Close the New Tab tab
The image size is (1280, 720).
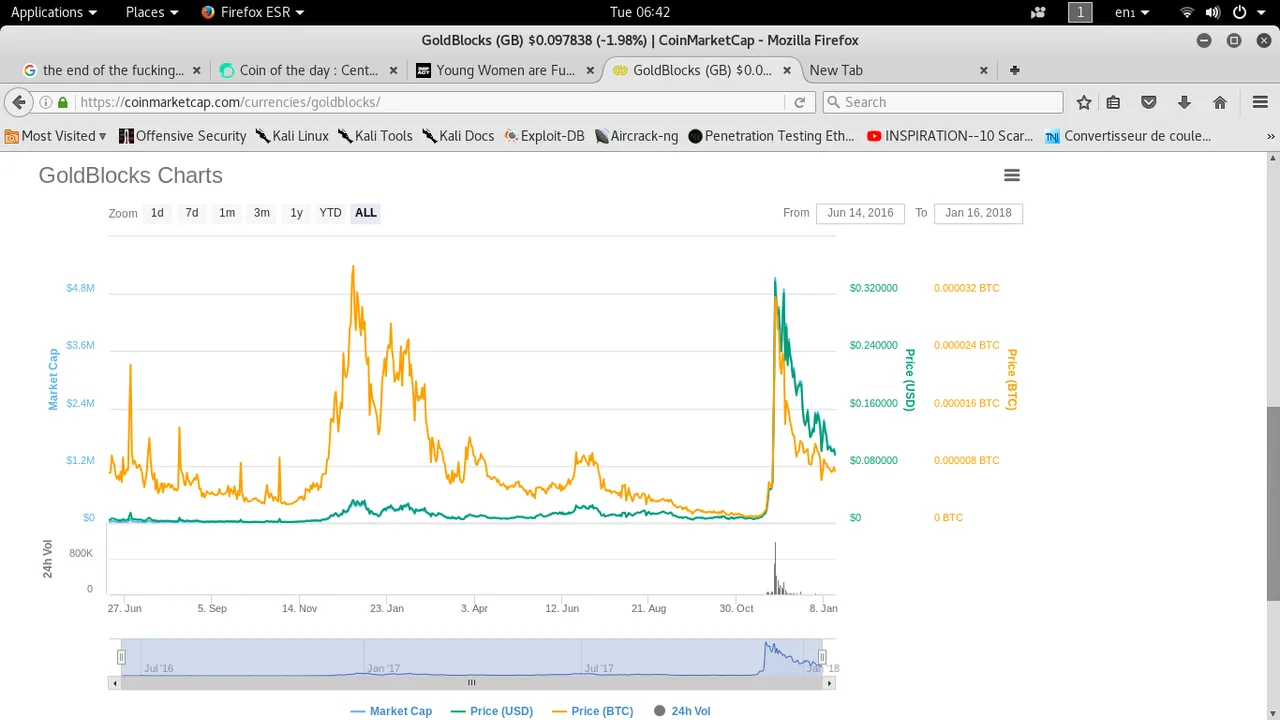point(984,70)
